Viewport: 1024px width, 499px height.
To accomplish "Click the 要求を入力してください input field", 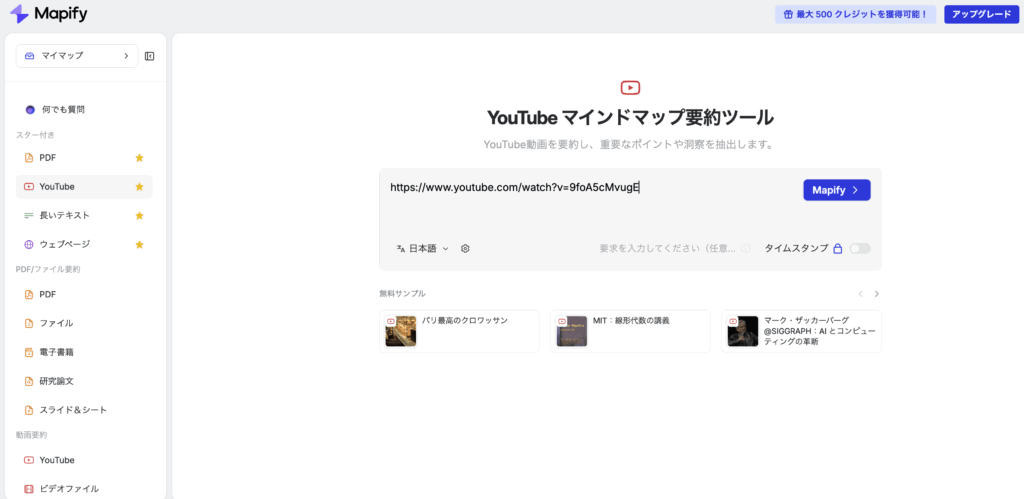I will [670, 248].
